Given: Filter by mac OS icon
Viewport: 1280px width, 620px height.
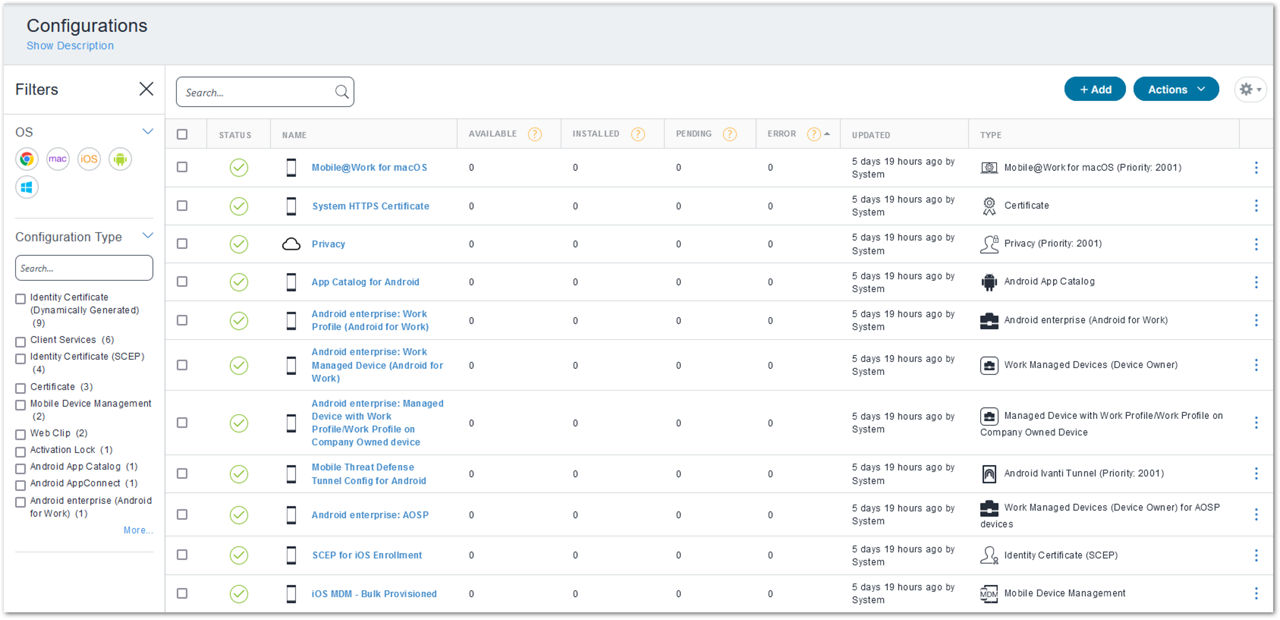Looking at the screenshot, I should 58,159.
